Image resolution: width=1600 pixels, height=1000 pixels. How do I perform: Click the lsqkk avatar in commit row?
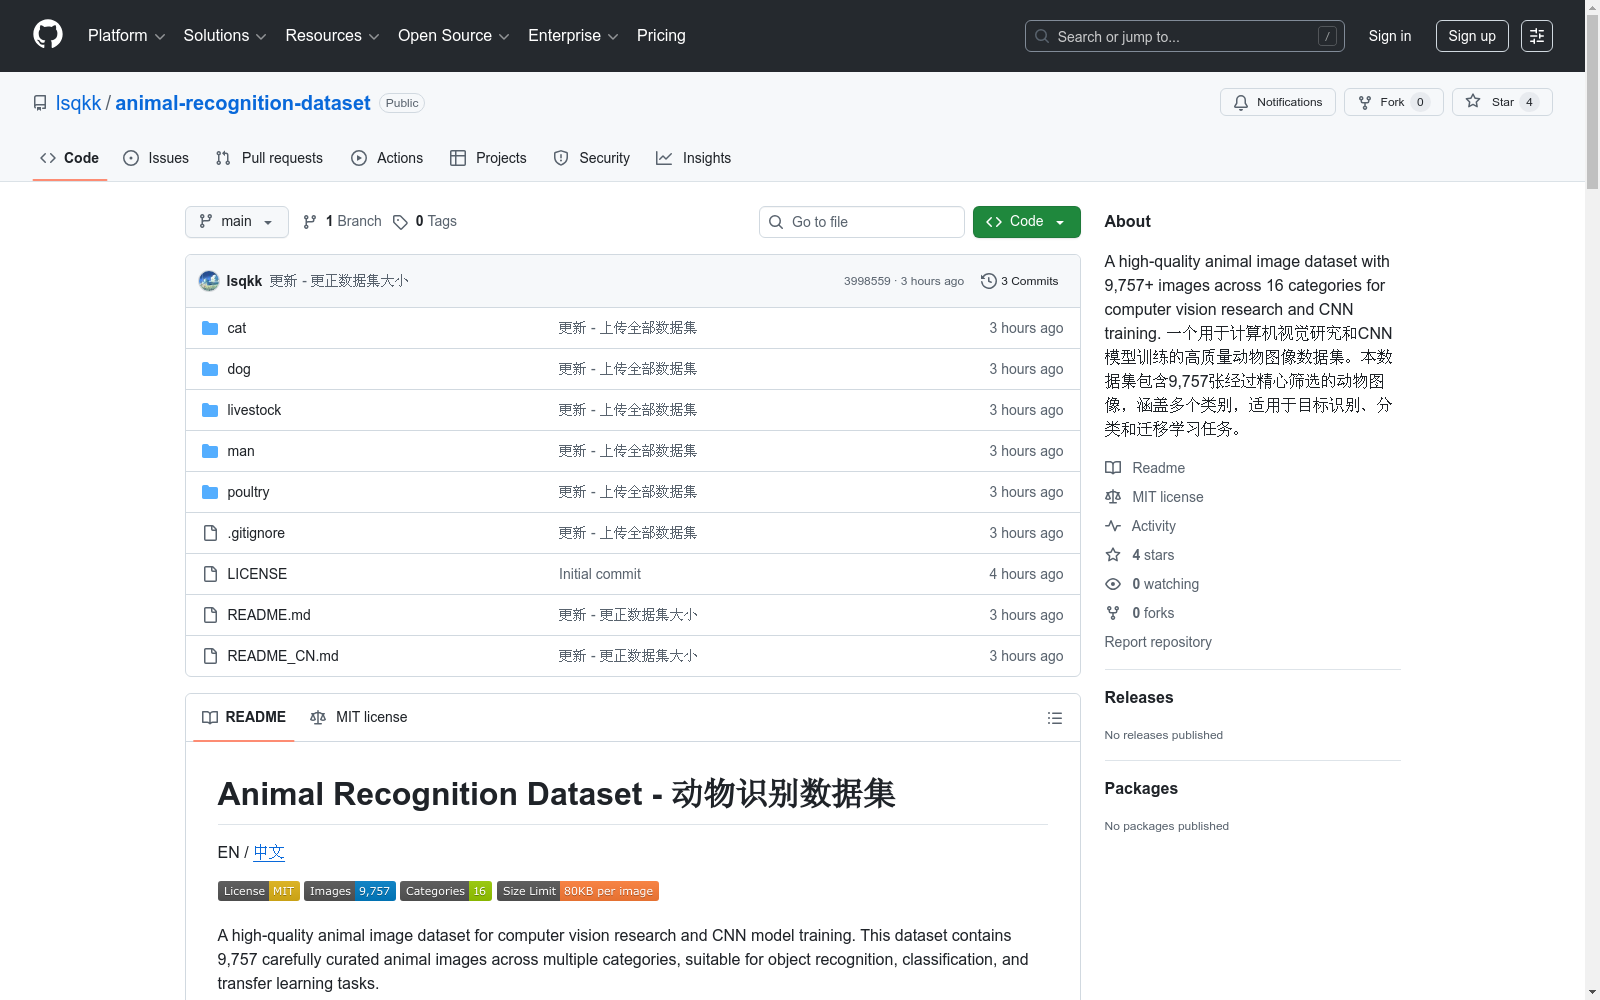[209, 281]
